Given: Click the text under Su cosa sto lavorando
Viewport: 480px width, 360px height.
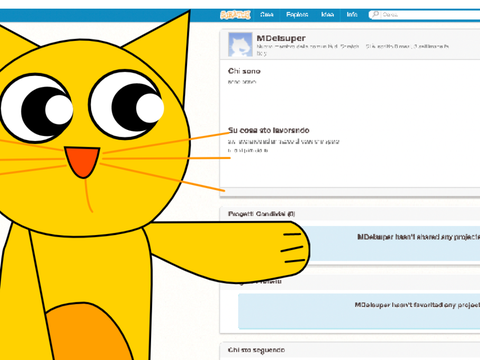Looking at the screenshot, I should [x=284, y=146].
